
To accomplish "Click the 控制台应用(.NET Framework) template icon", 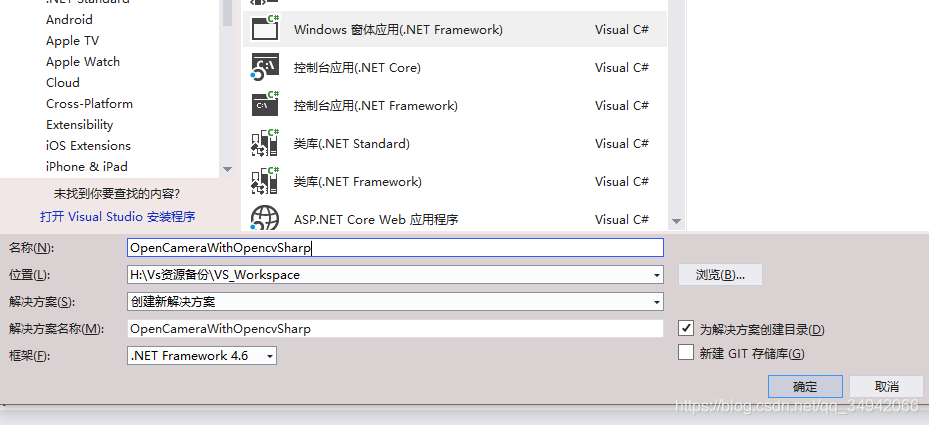I will 265,104.
